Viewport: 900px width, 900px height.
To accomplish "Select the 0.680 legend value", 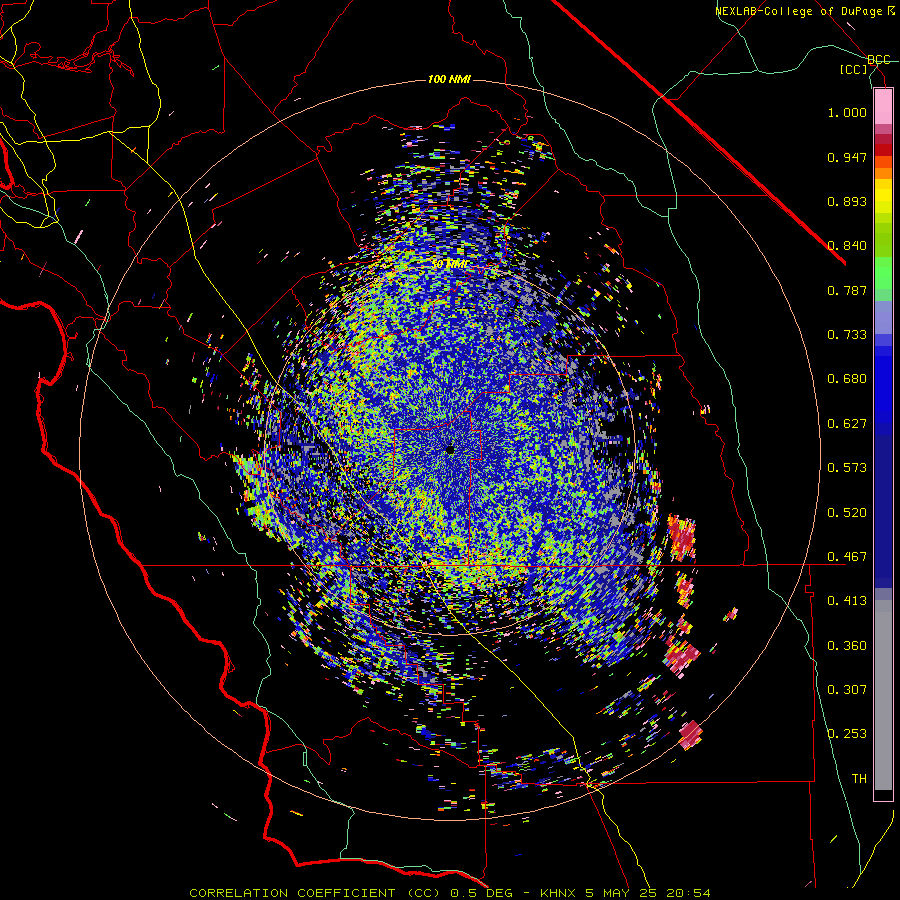I will tap(847, 379).
